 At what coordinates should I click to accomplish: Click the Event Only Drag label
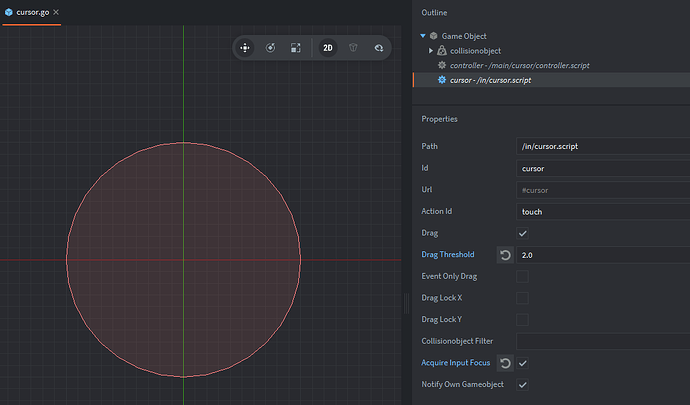pos(449,276)
